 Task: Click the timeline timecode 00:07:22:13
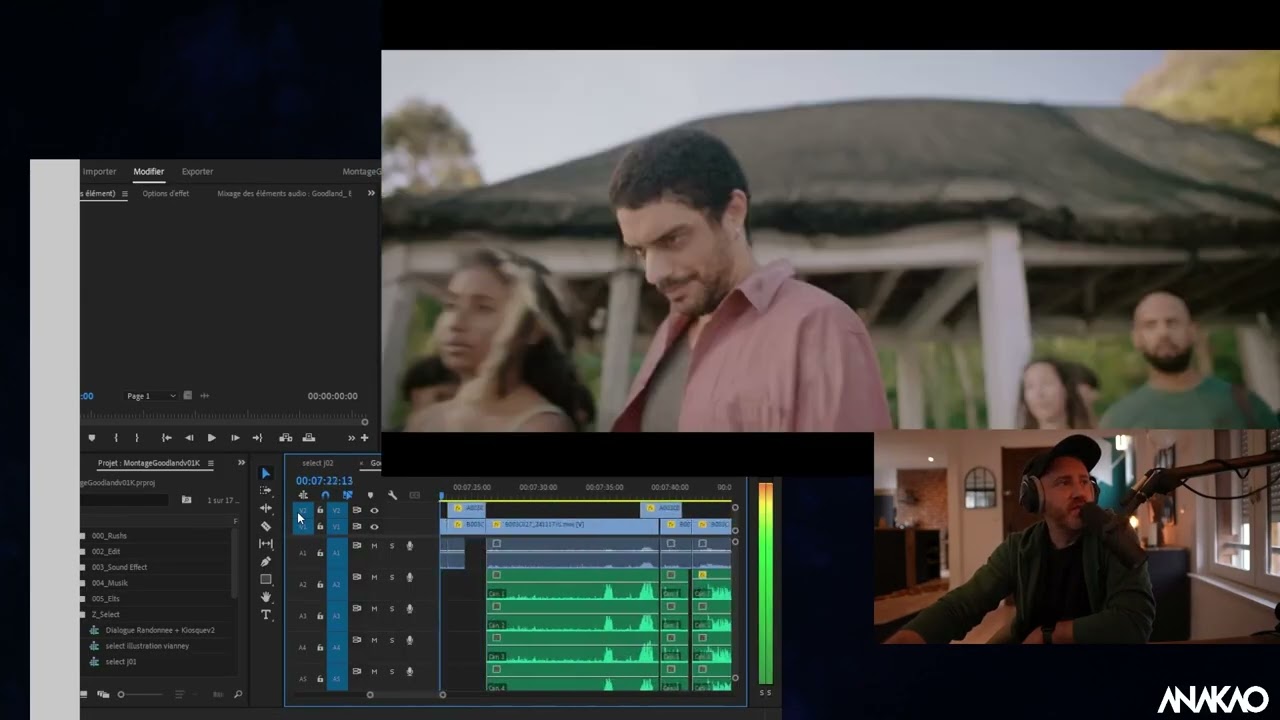click(324, 481)
